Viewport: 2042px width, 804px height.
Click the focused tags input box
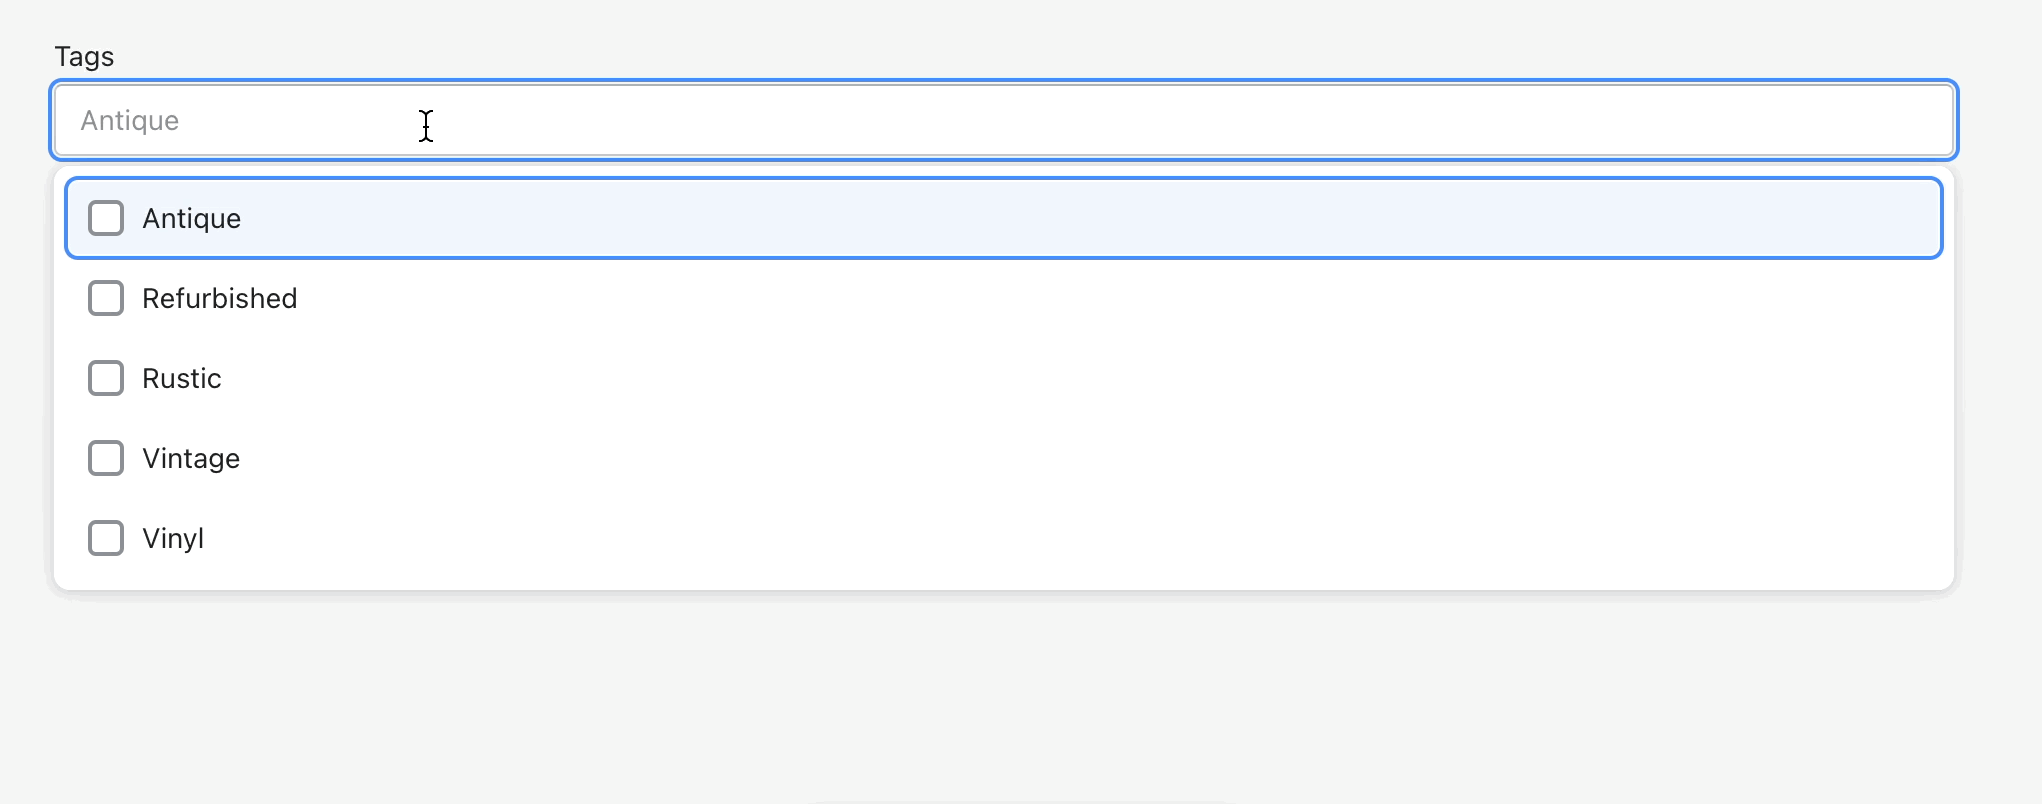1000,120
